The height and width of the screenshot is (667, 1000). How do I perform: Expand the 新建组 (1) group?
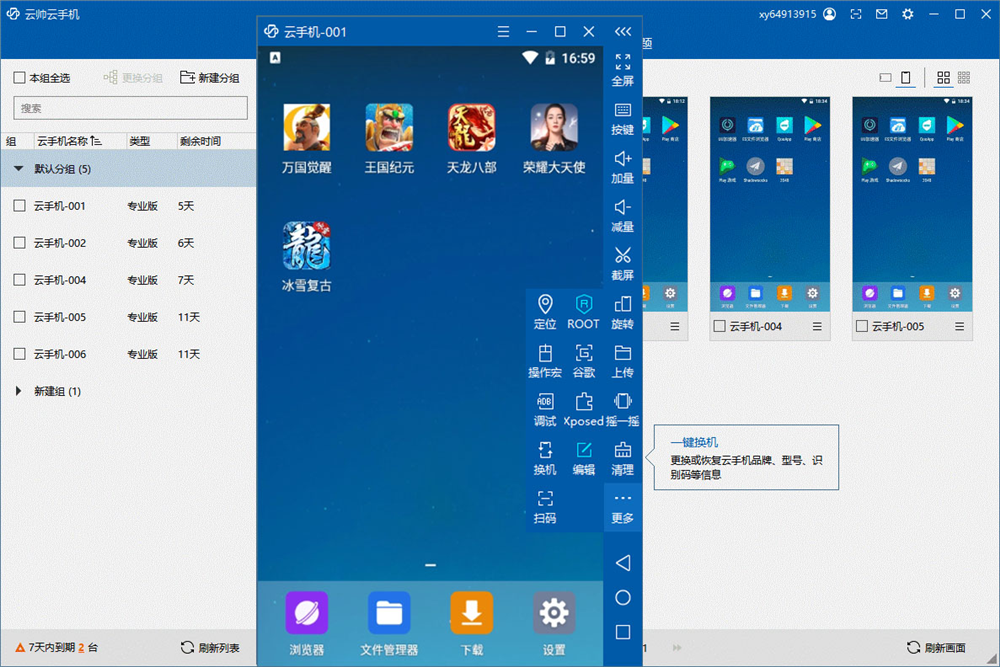(18, 391)
